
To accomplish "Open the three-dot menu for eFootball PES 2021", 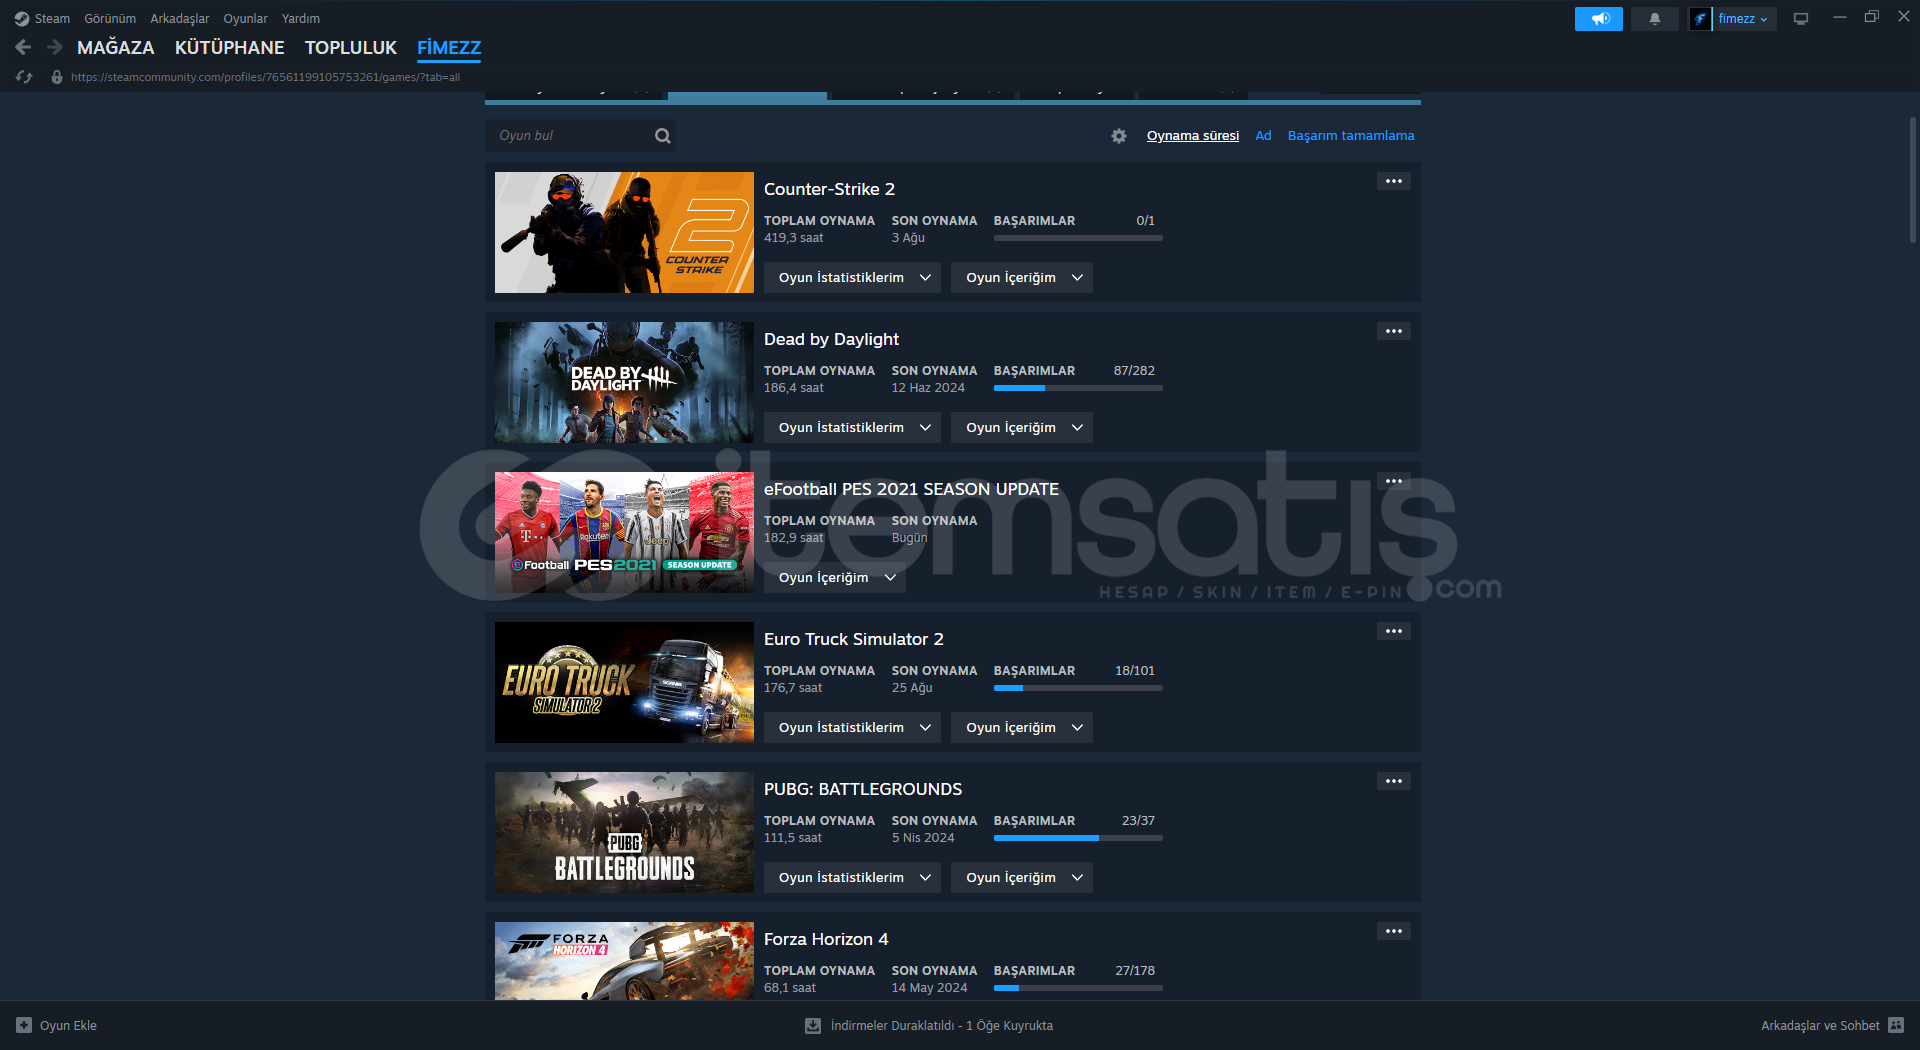I will click(1394, 481).
